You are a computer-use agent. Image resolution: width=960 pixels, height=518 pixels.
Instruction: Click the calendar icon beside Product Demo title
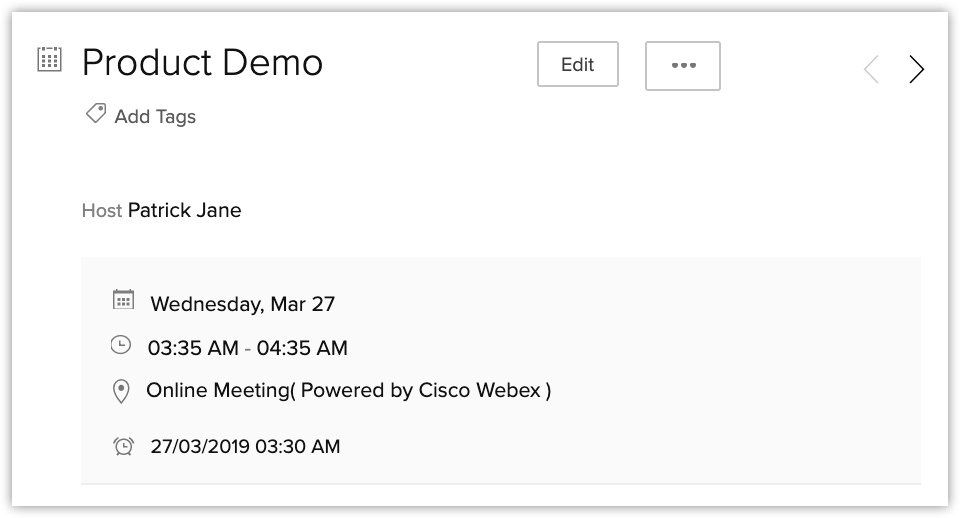tap(49, 59)
